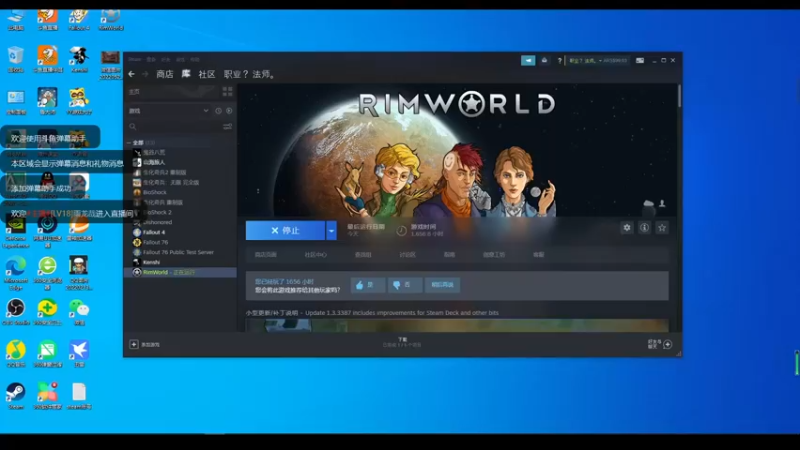
Task: Open friends and chat icon at bottom right
Action: click(667, 344)
